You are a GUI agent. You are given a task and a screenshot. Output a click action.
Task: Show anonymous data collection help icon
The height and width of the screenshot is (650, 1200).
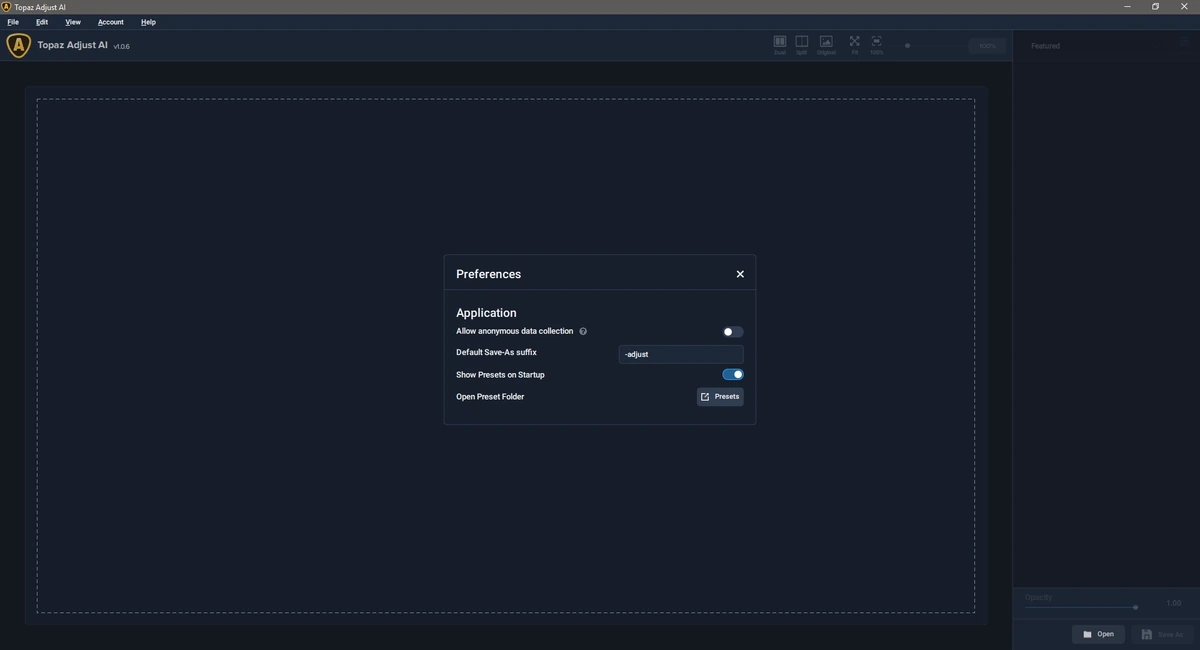[583, 331]
